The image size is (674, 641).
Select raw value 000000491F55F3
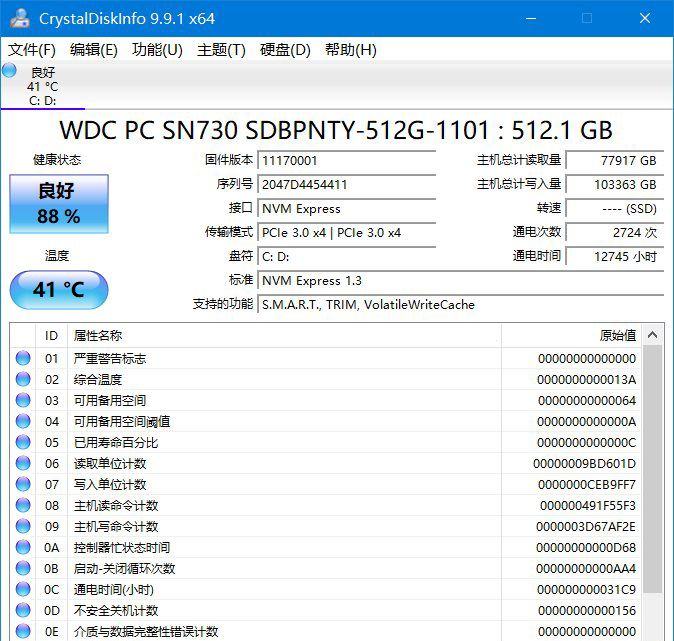pyautogui.click(x=588, y=506)
